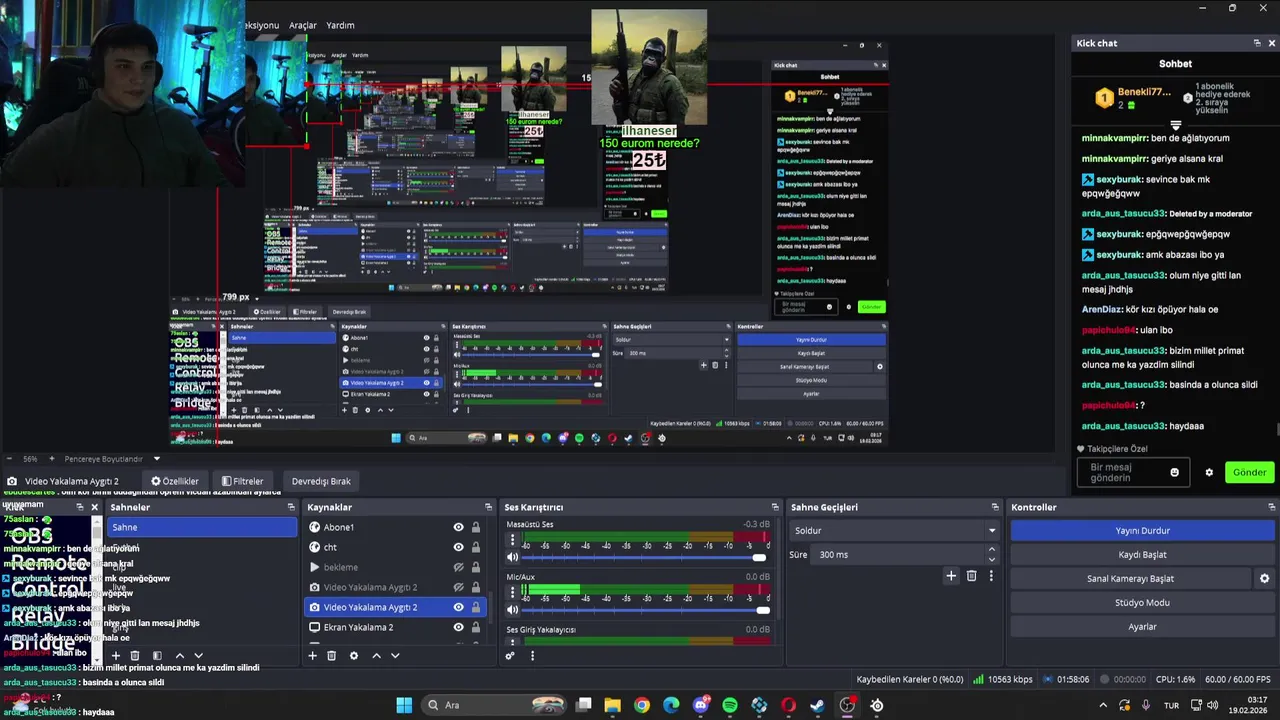Open Spotify from the taskbar
This screenshot has height=720, width=1280.
point(730,705)
